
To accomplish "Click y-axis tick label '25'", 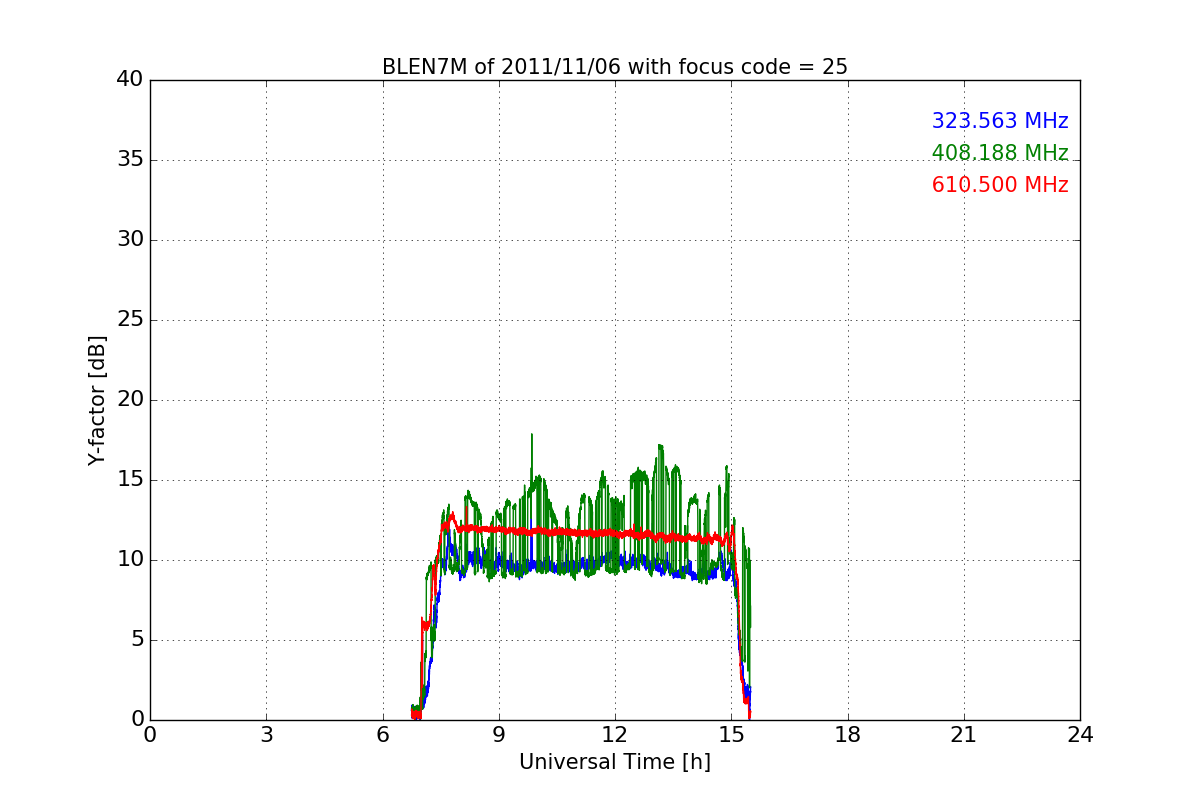I will (x=130, y=320).
